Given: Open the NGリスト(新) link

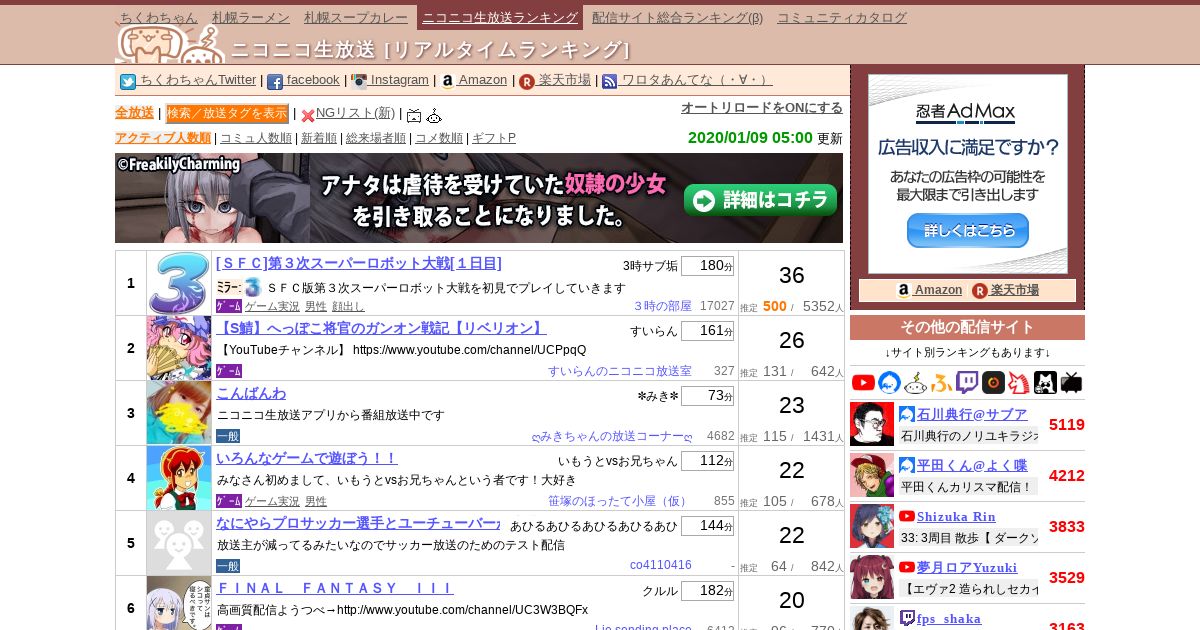Looking at the screenshot, I should pyautogui.click(x=355, y=113).
